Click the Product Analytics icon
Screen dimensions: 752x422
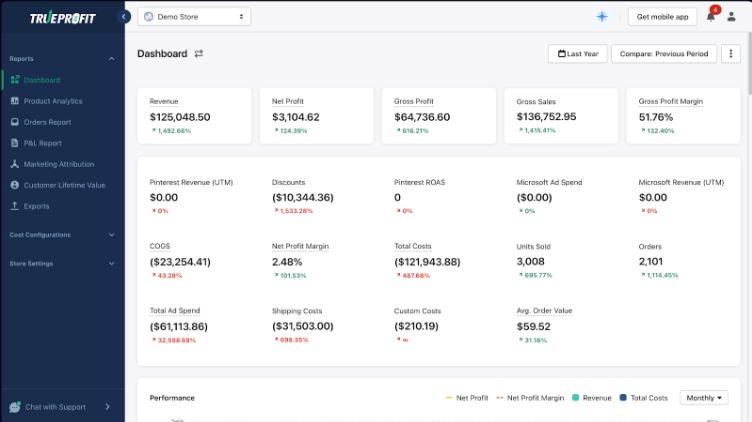(15, 101)
